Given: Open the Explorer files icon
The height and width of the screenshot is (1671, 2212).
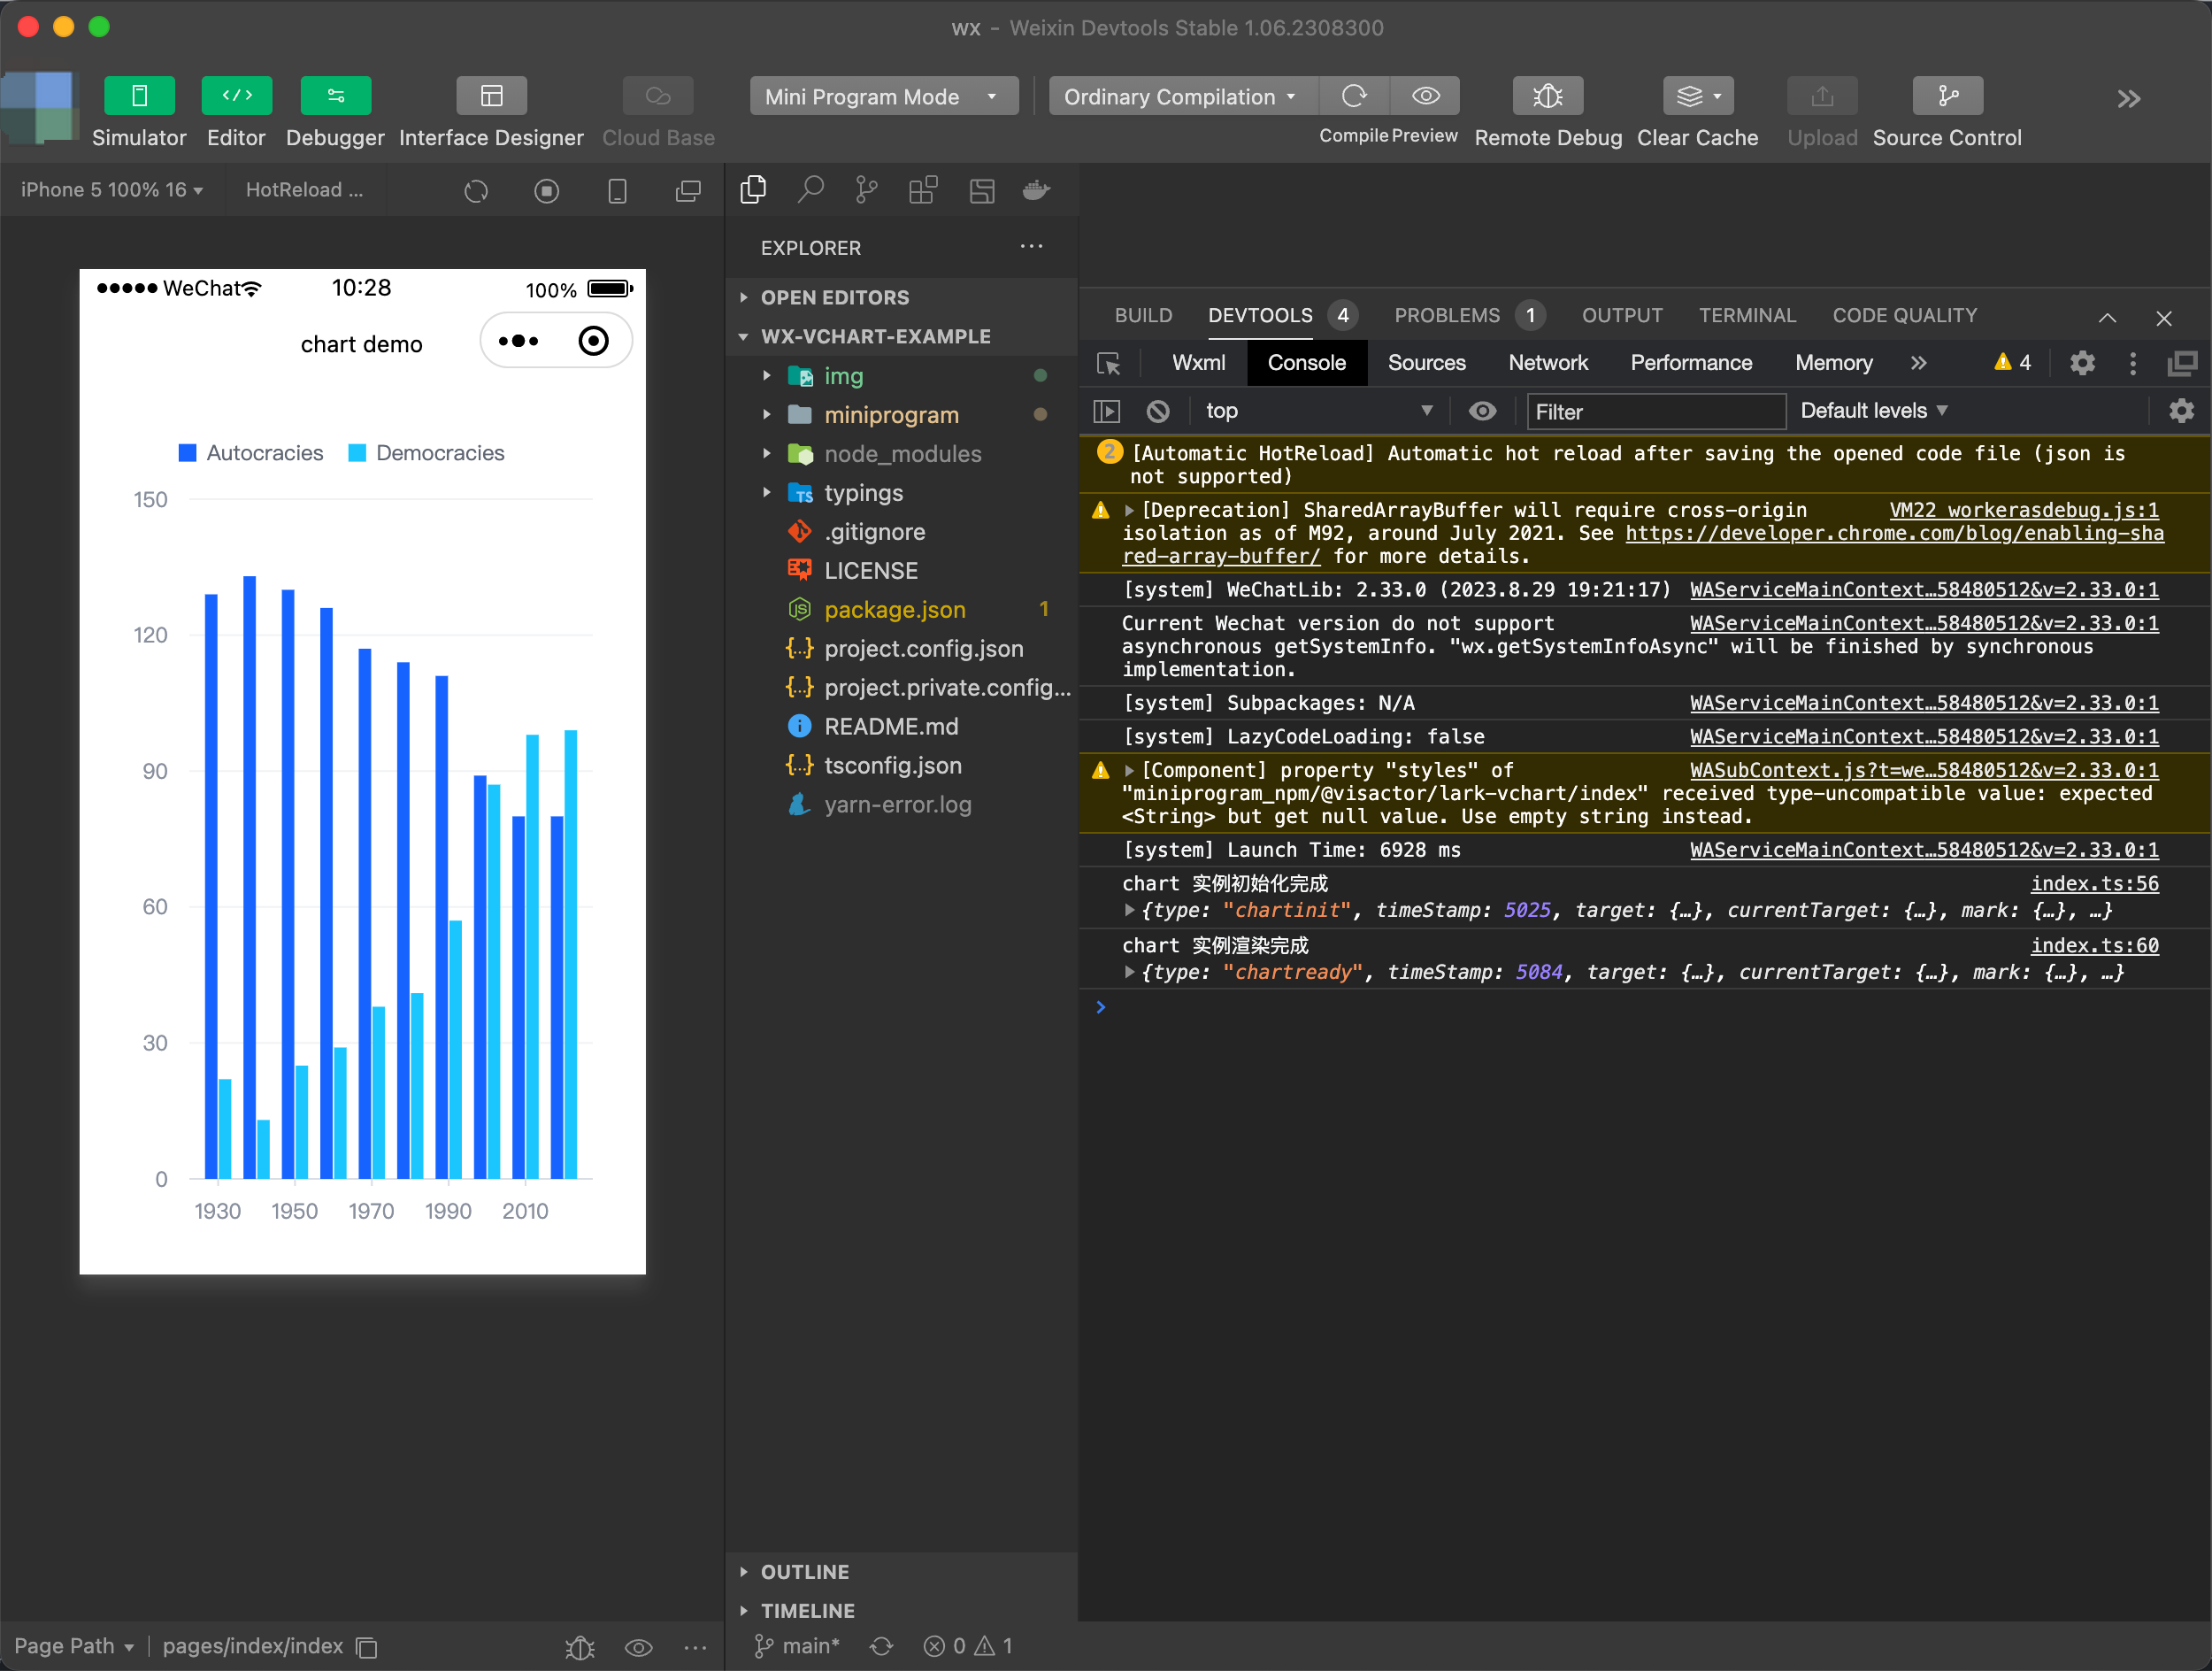Looking at the screenshot, I should [x=753, y=189].
